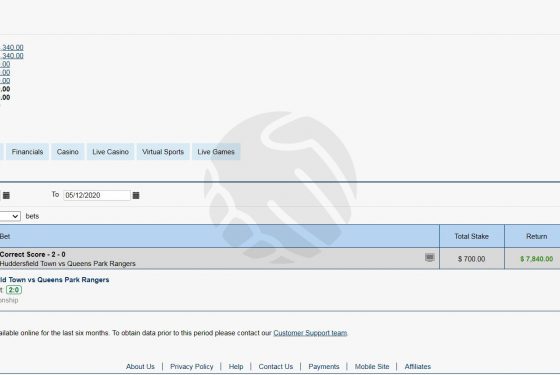
Task: Open the calendar icon left of the To label
Action: pos(6,195)
